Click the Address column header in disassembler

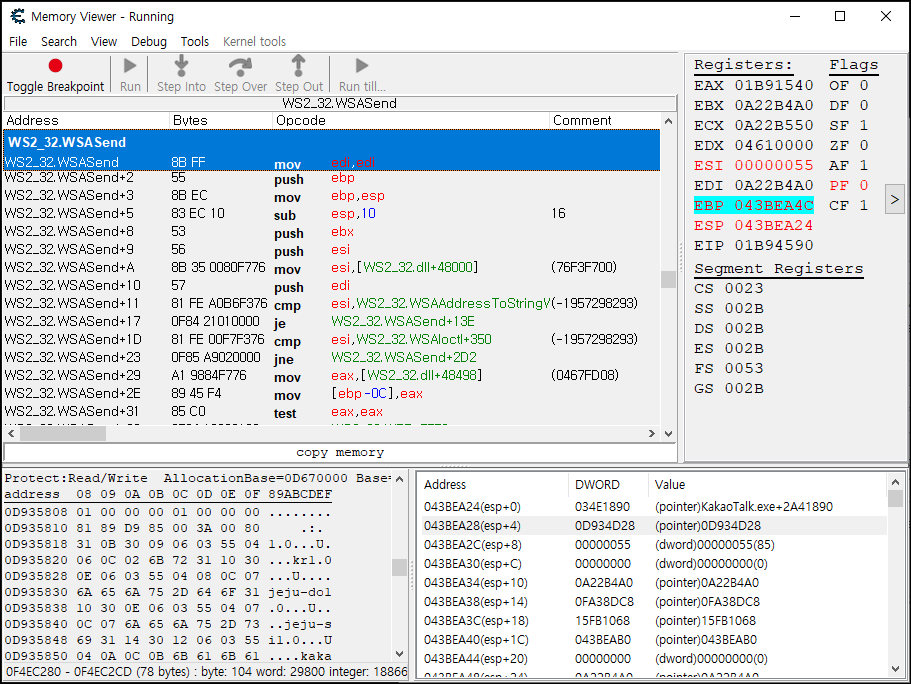tap(87, 120)
